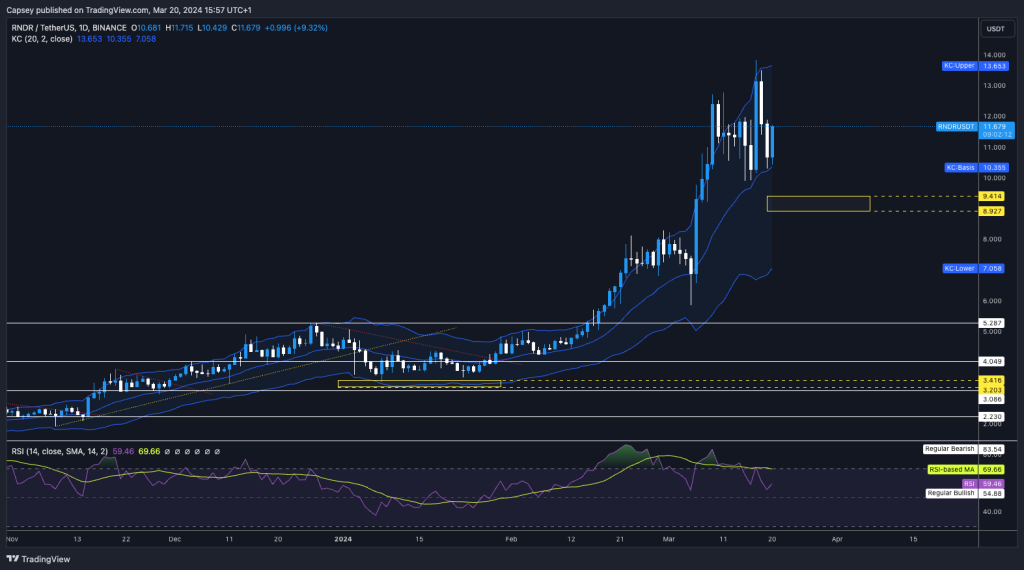
Task: Click the Apr label on time axis
Action: click(x=836, y=537)
